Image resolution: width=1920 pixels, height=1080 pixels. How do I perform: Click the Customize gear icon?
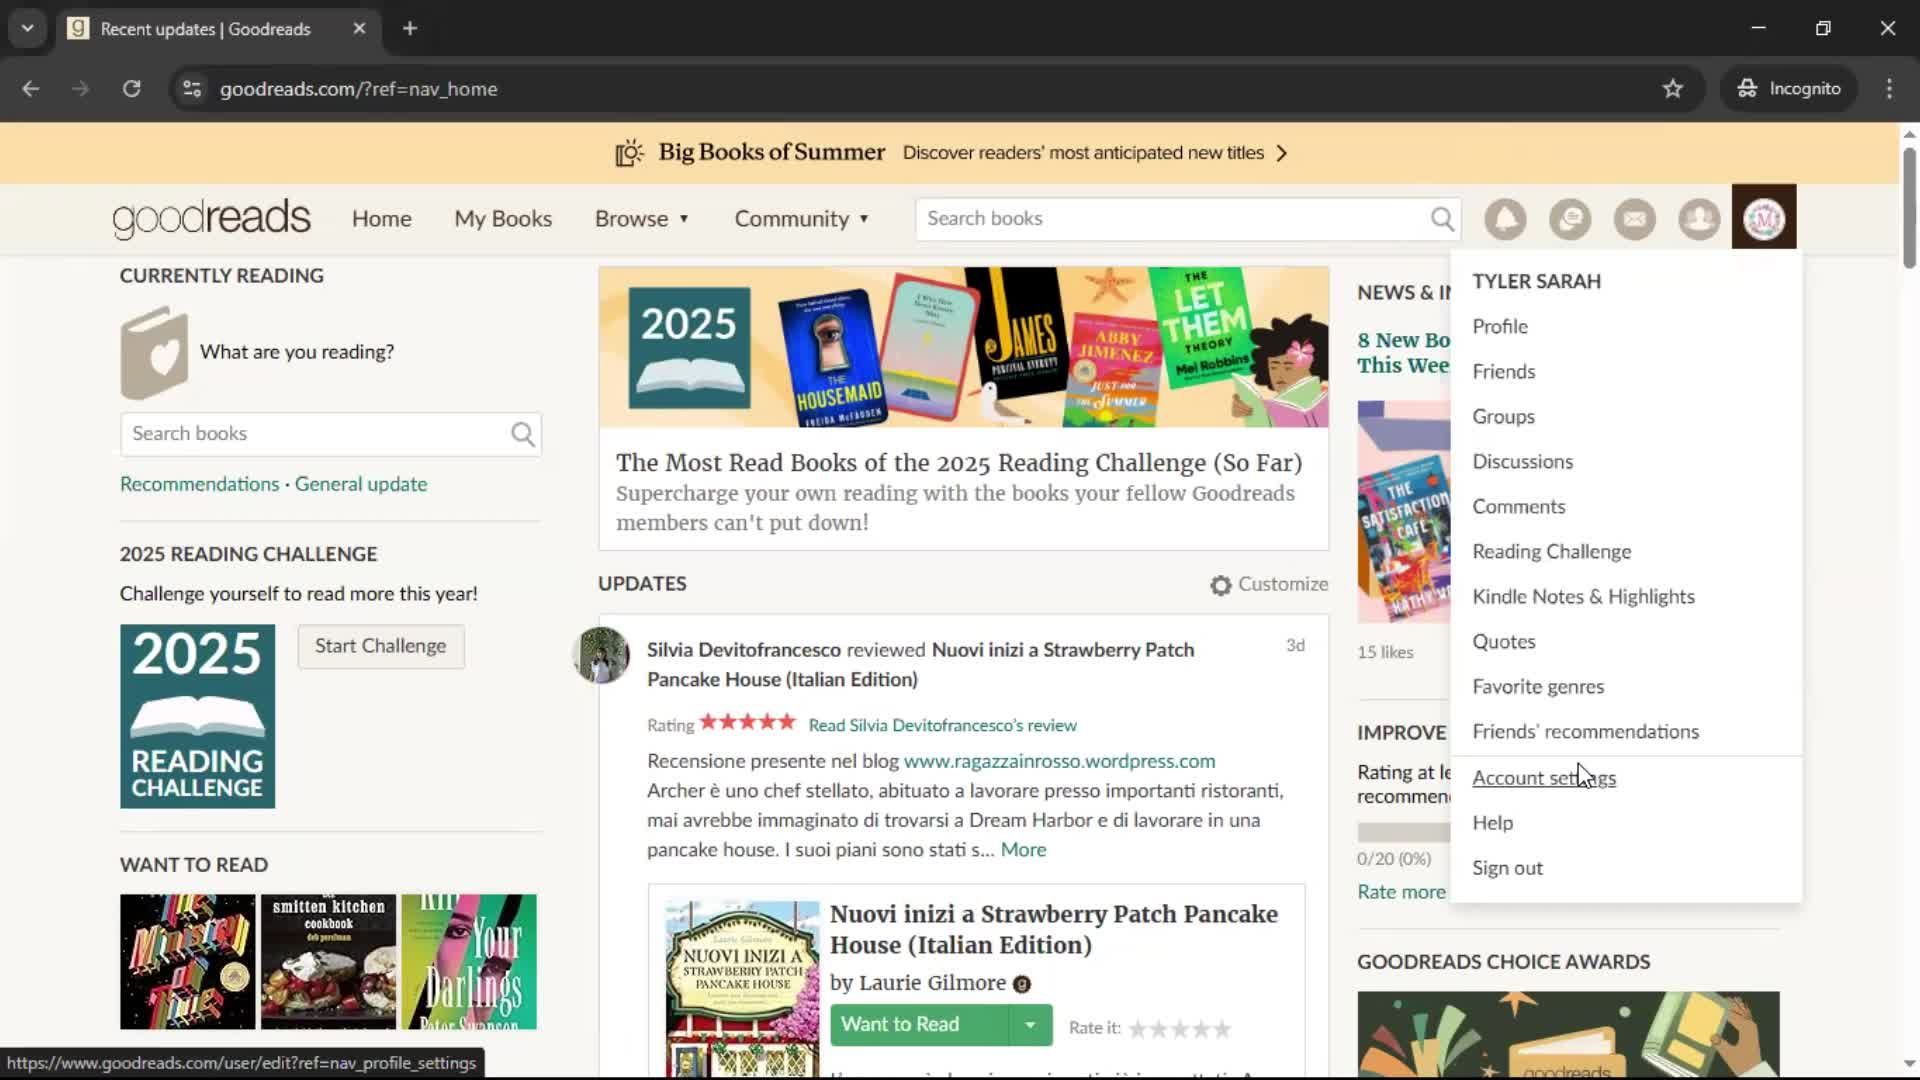[x=1221, y=585]
